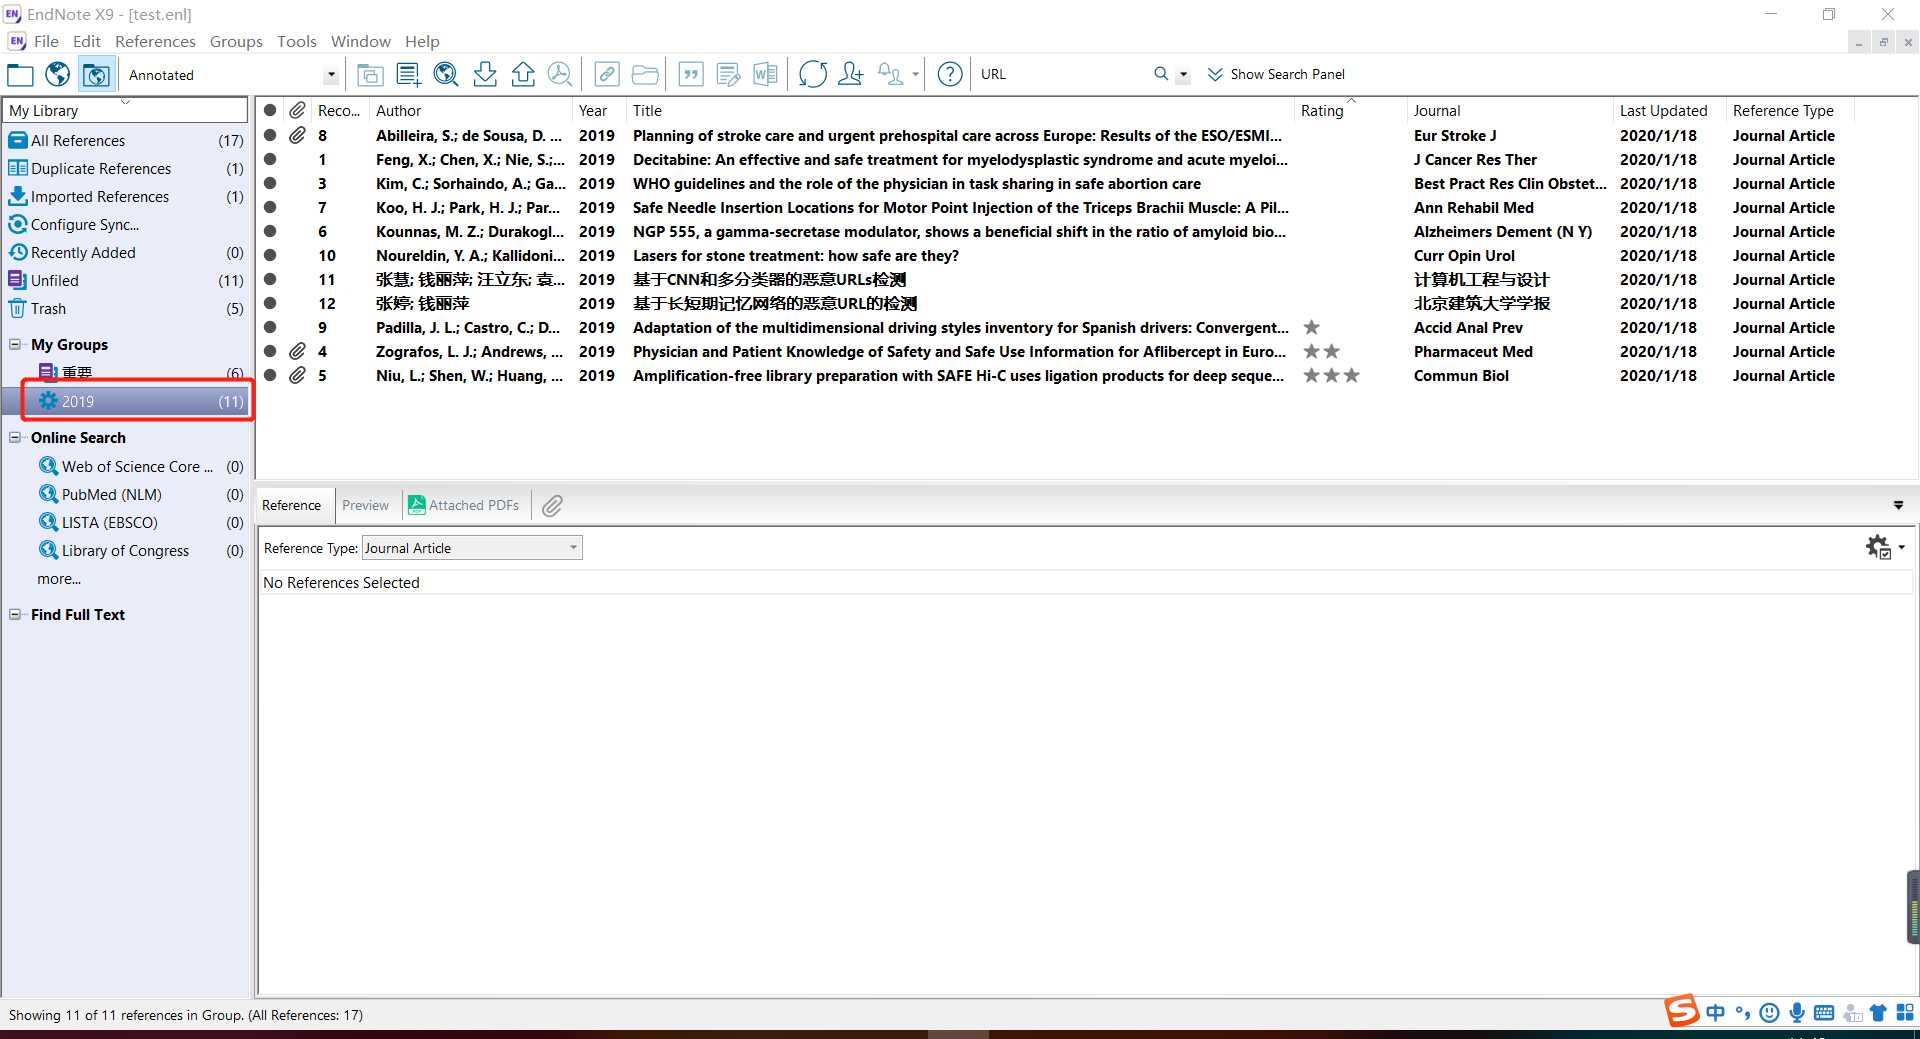Click one-star rating on Padilla row
The height and width of the screenshot is (1039, 1920).
tap(1311, 327)
